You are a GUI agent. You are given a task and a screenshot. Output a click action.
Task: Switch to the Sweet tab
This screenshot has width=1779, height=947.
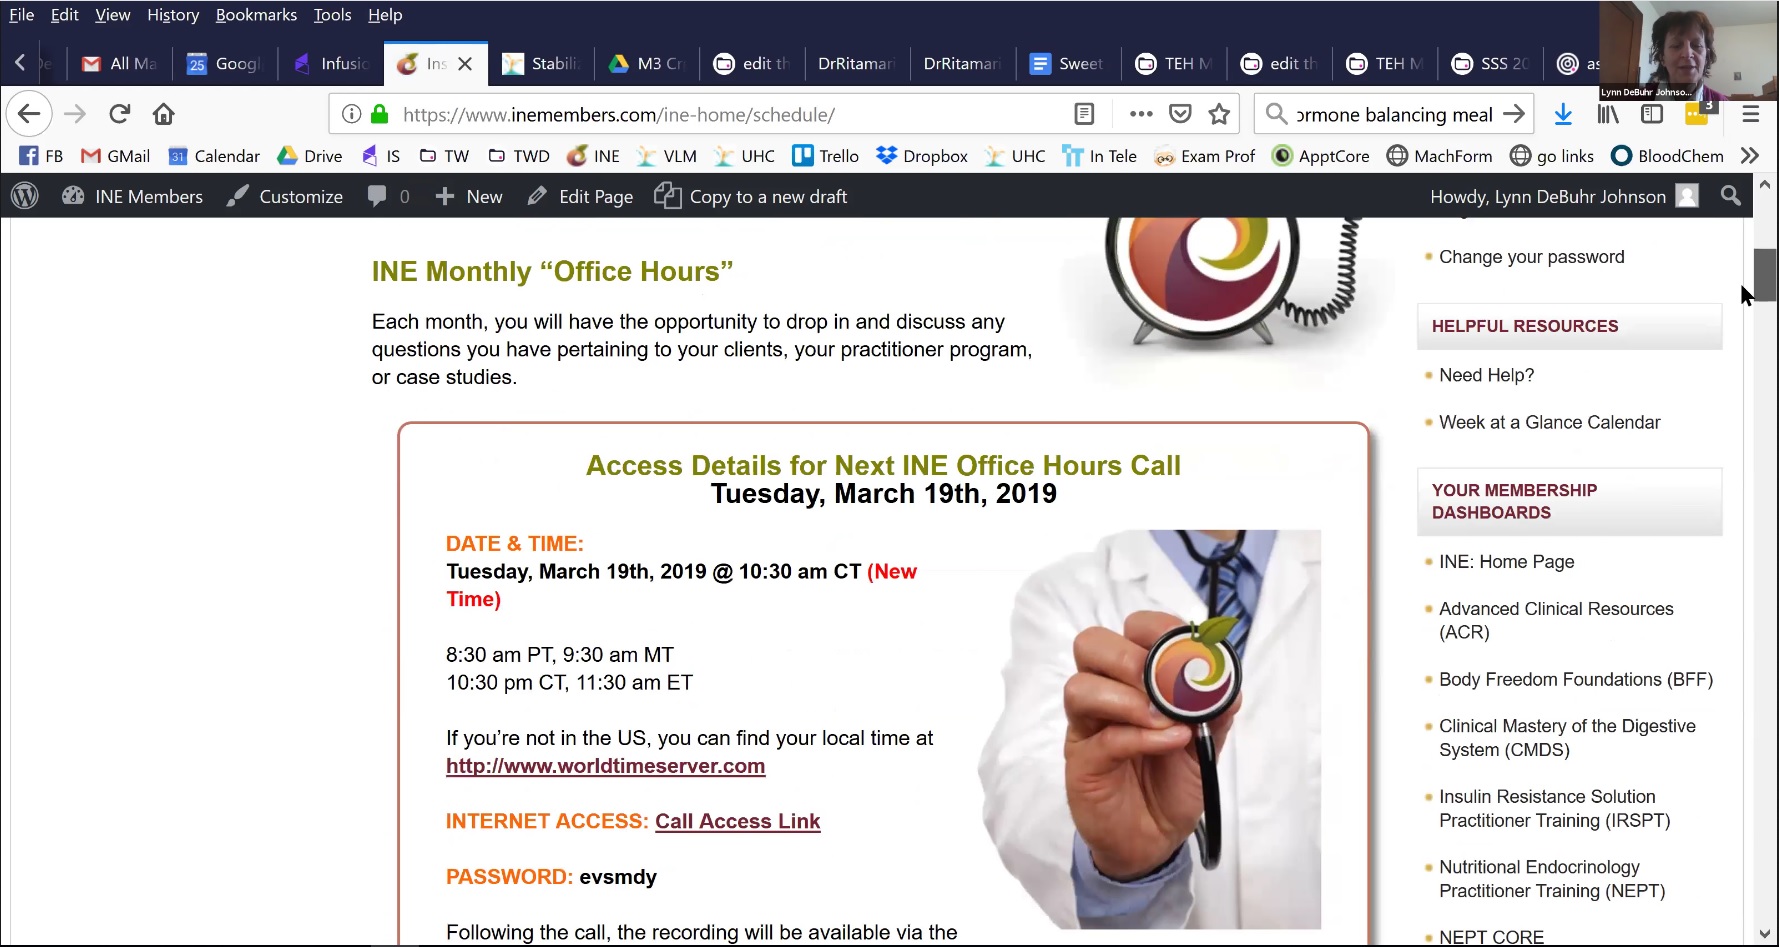pyautogui.click(x=1067, y=63)
